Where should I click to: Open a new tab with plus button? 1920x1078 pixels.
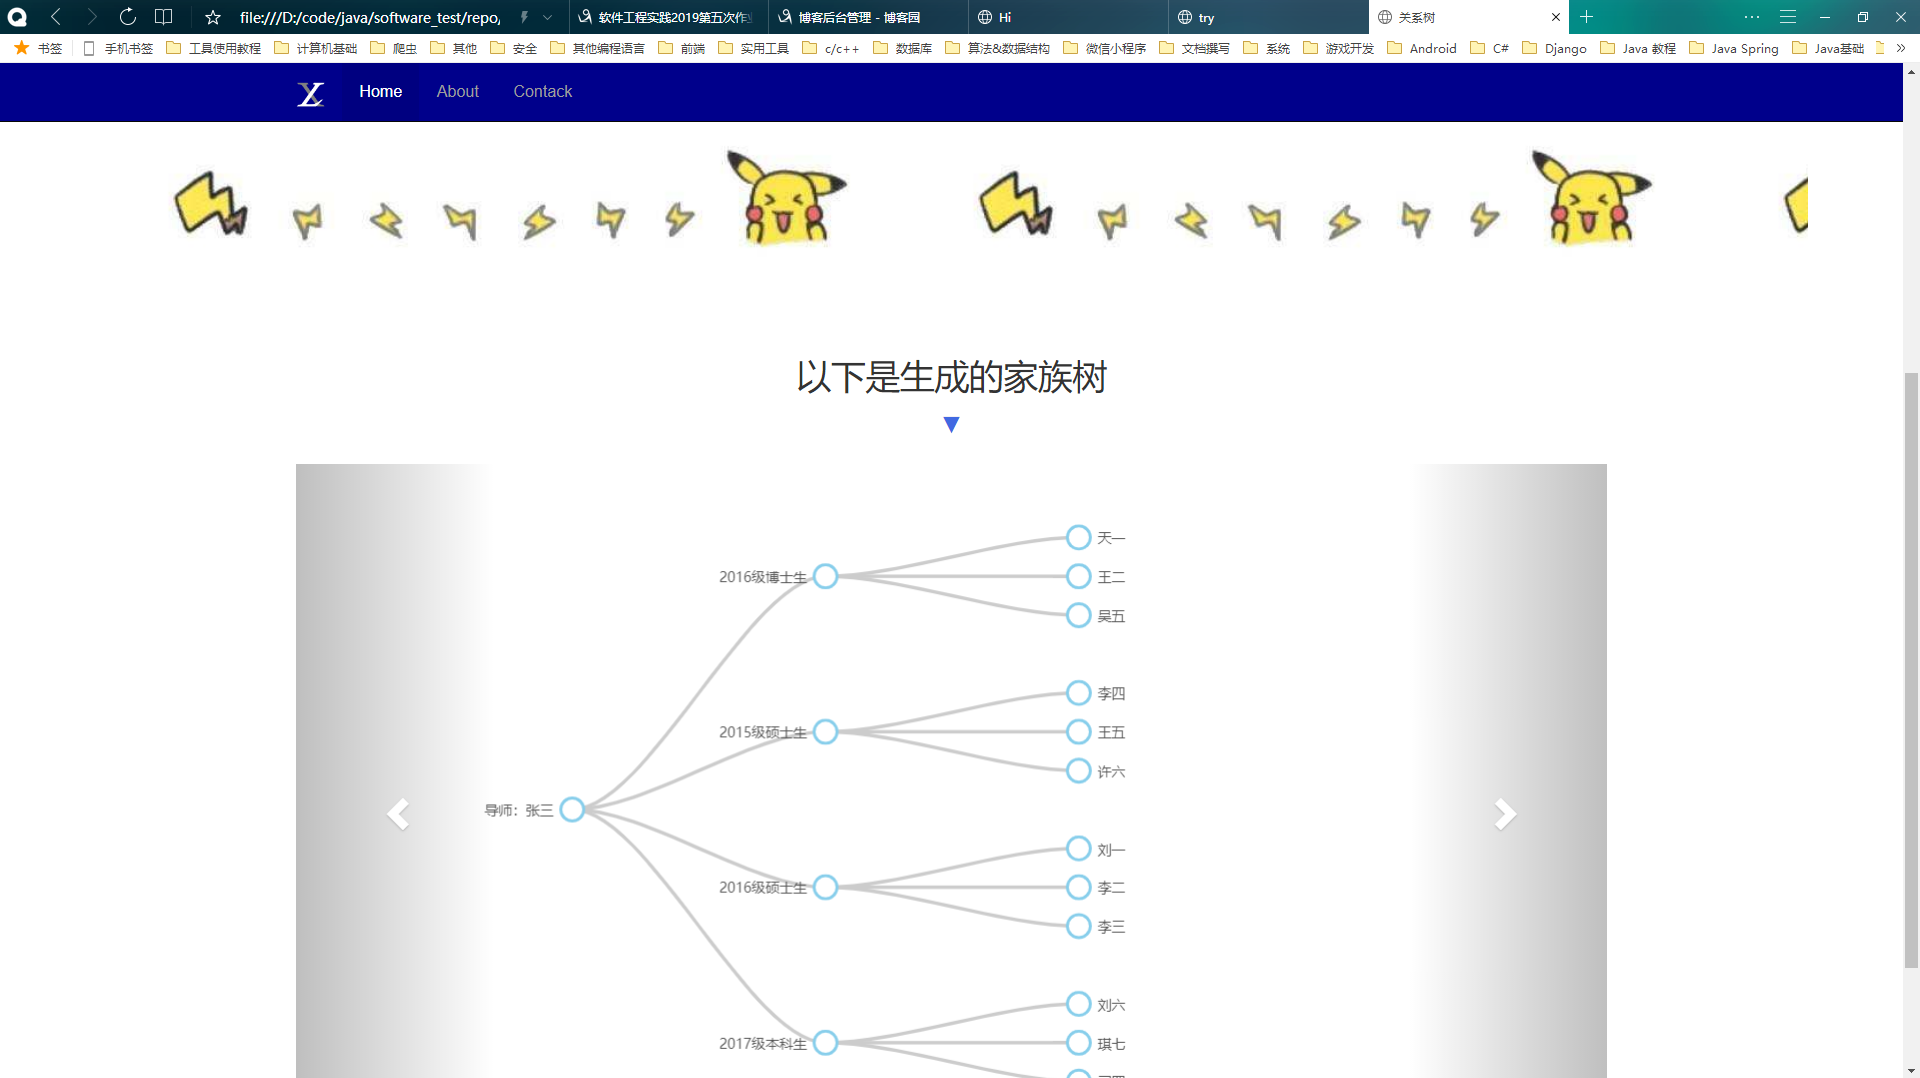1586,17
